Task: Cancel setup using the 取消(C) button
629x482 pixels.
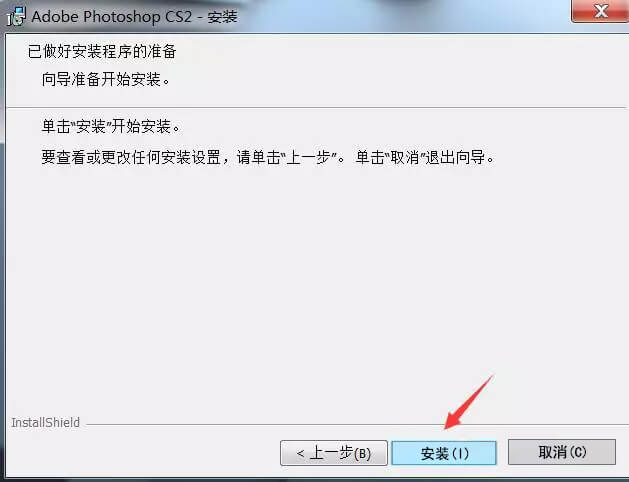Action: click(562, 452)
